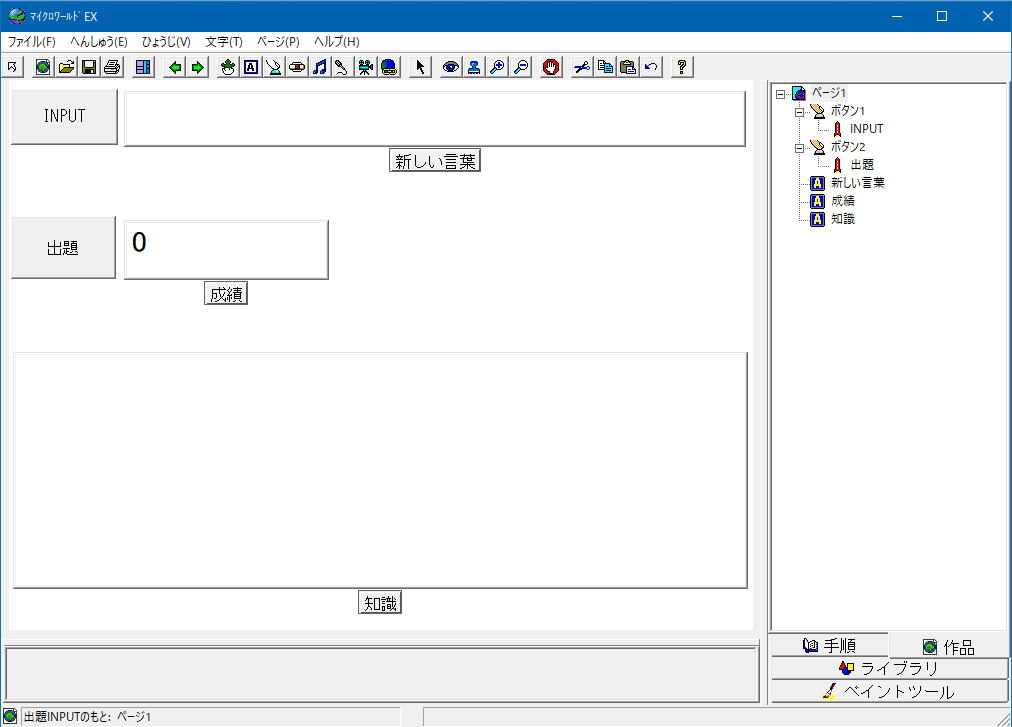1012x727 pixels.
Task: Go to next page with green right arrow
Action: tap(197, 67)
